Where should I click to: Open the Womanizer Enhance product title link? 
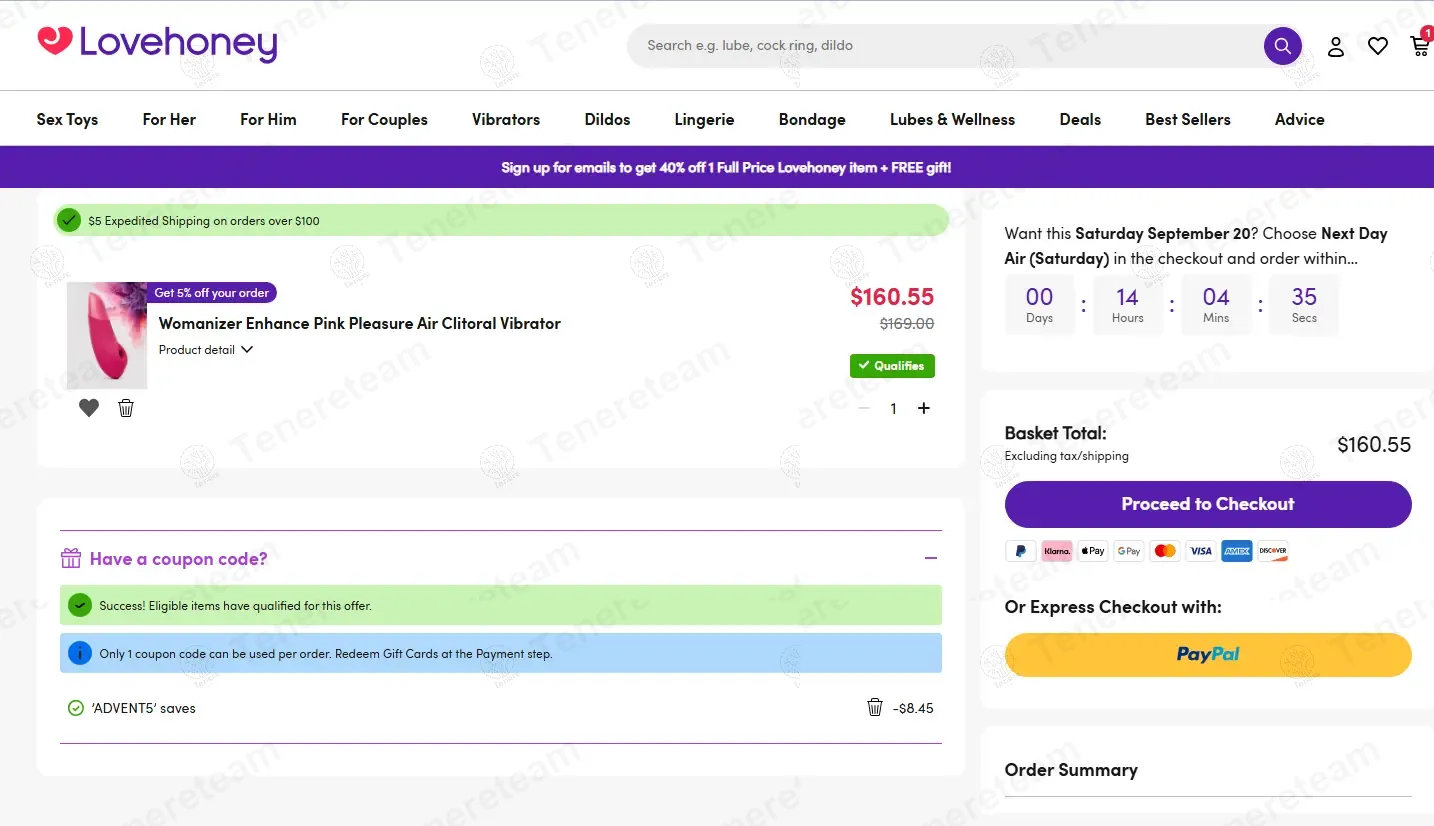[x=360, y=323]
